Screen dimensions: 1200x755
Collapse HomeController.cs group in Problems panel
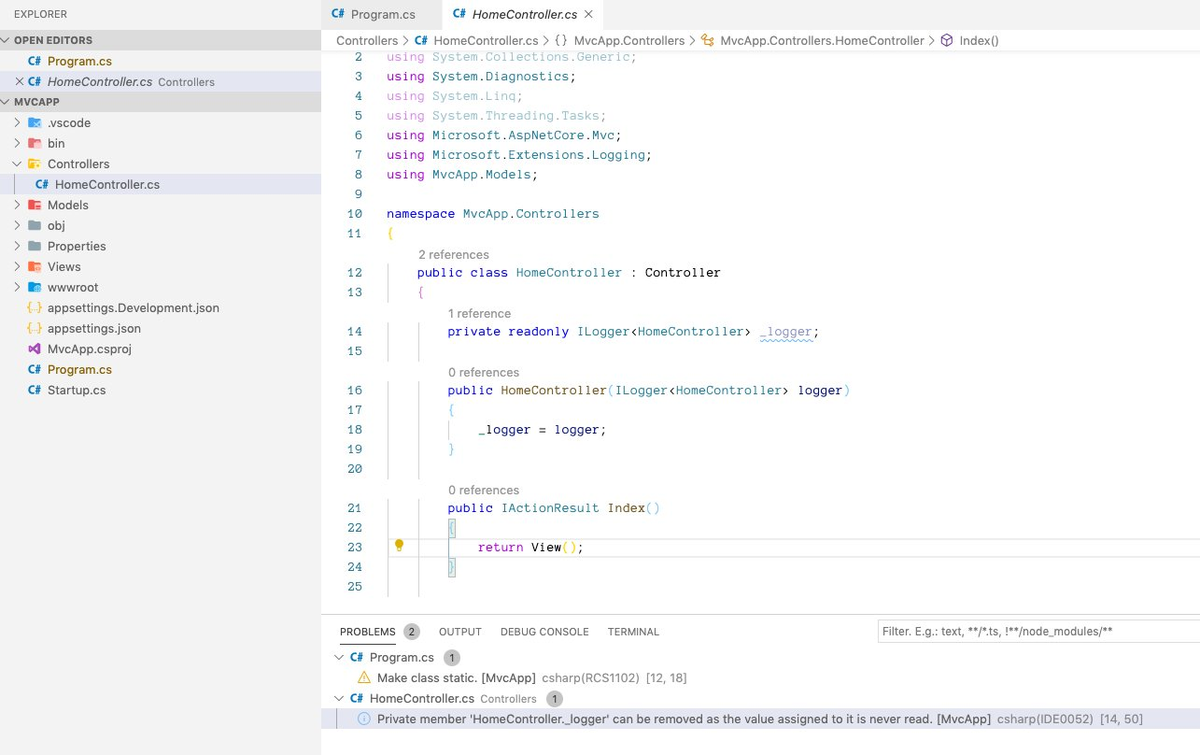[338, 698]
